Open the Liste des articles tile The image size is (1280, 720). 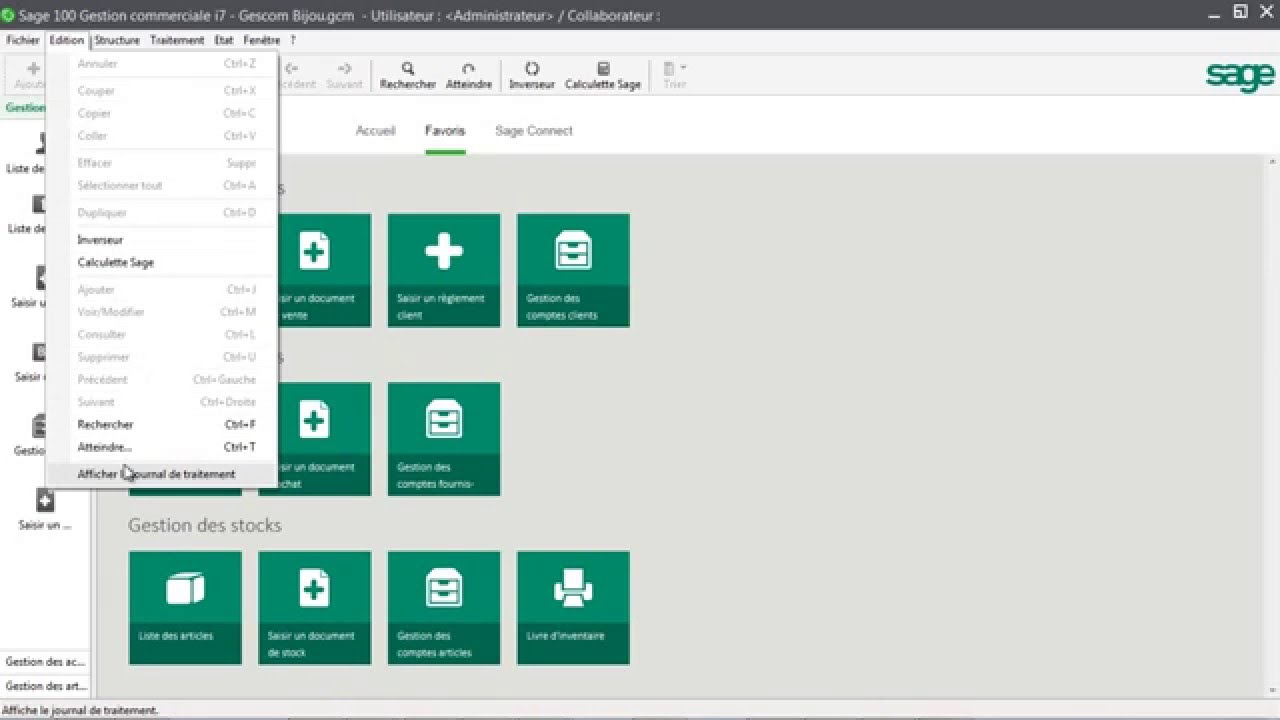point(185,608)
